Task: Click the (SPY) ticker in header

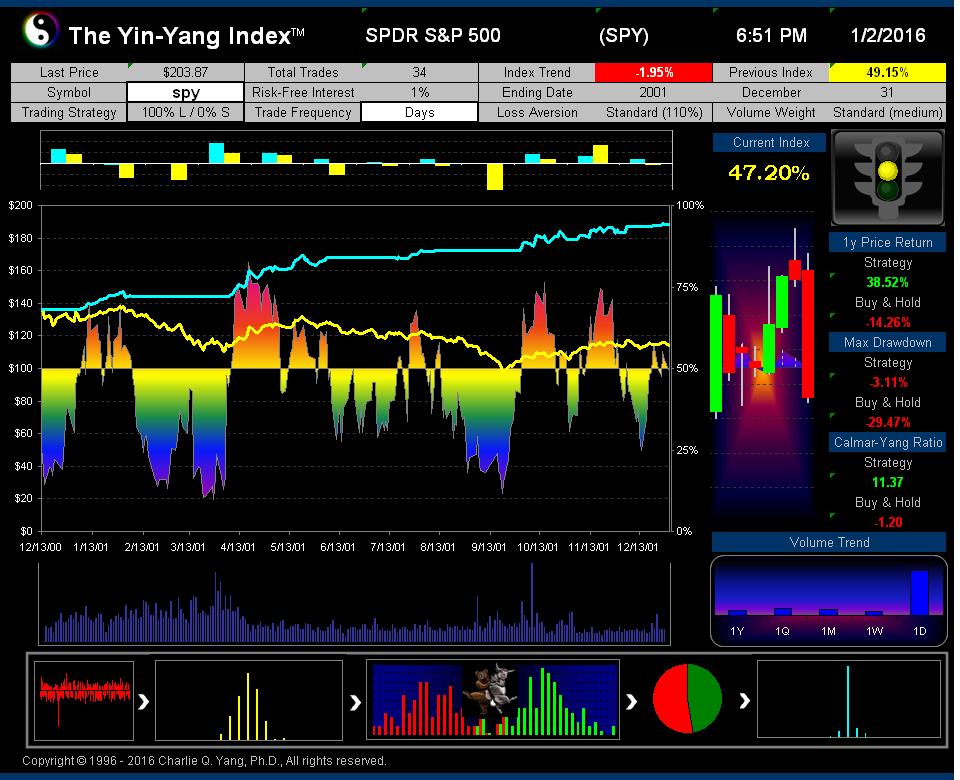Action: coord(623,36)
